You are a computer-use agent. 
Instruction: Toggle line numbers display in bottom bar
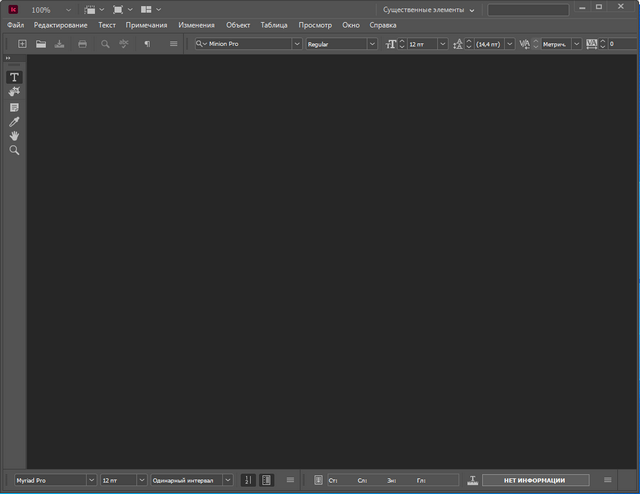pos(249,480)
